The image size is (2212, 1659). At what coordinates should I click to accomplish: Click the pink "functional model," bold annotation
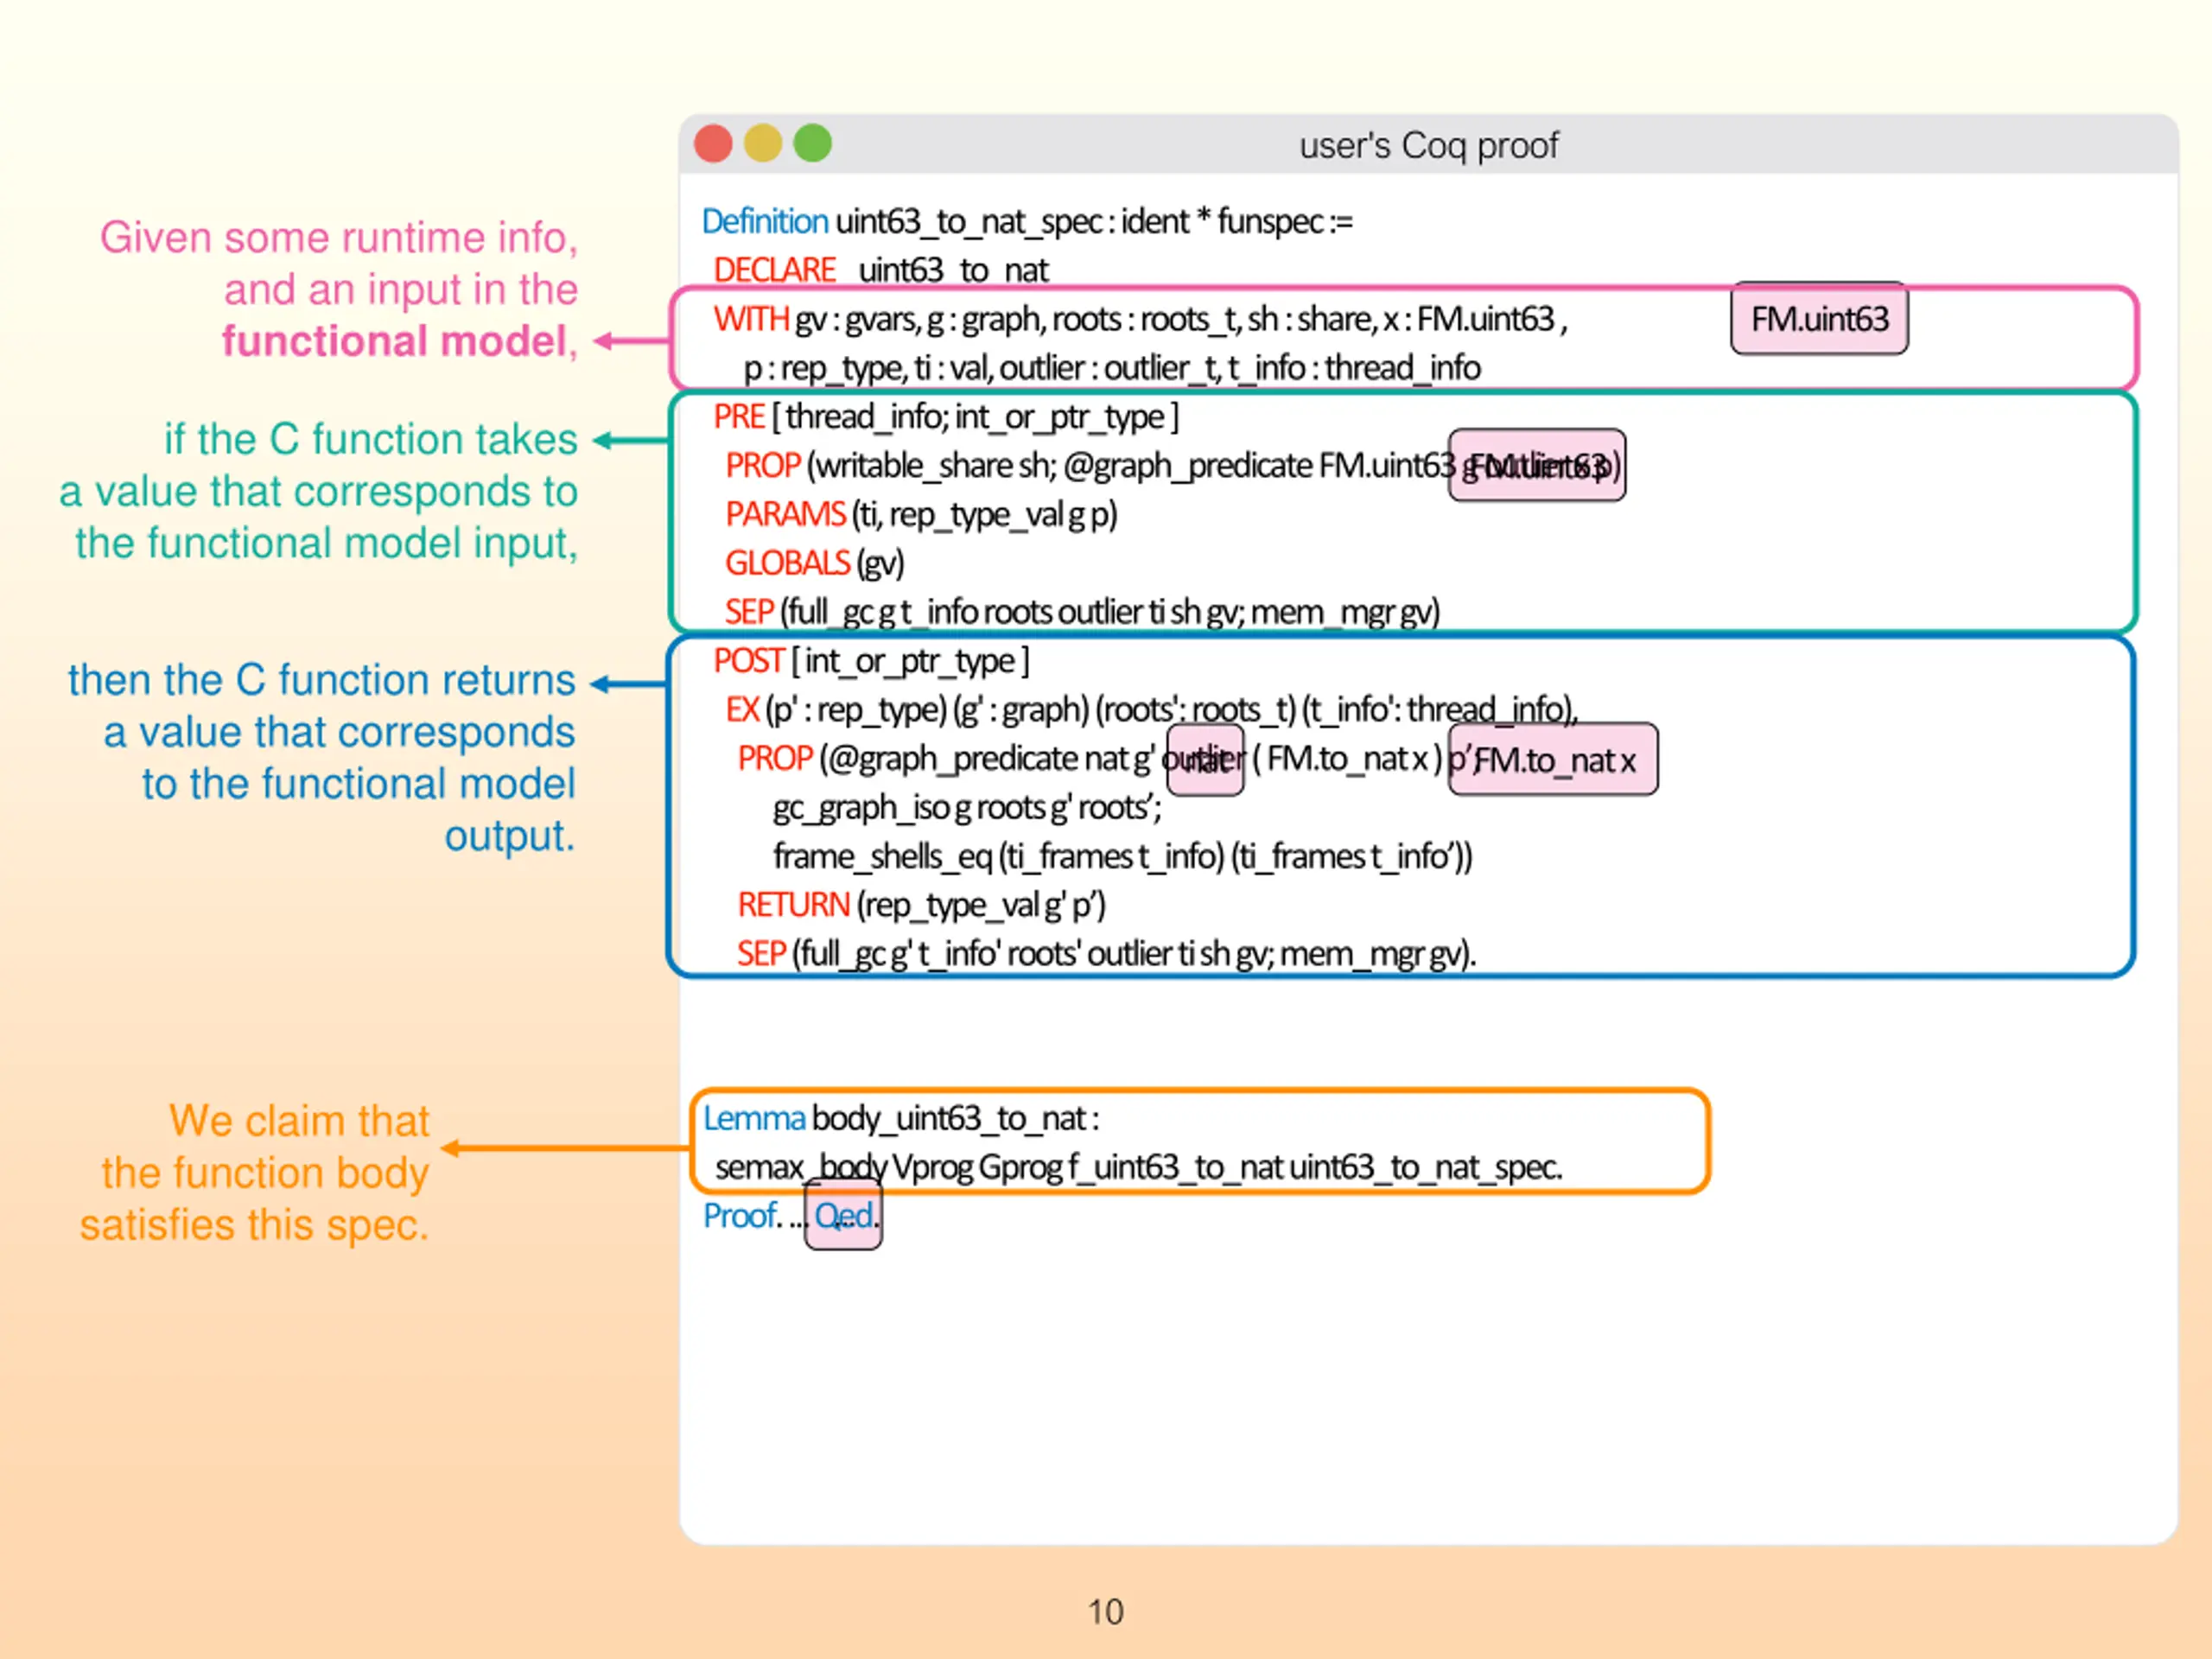pos(399,341)
